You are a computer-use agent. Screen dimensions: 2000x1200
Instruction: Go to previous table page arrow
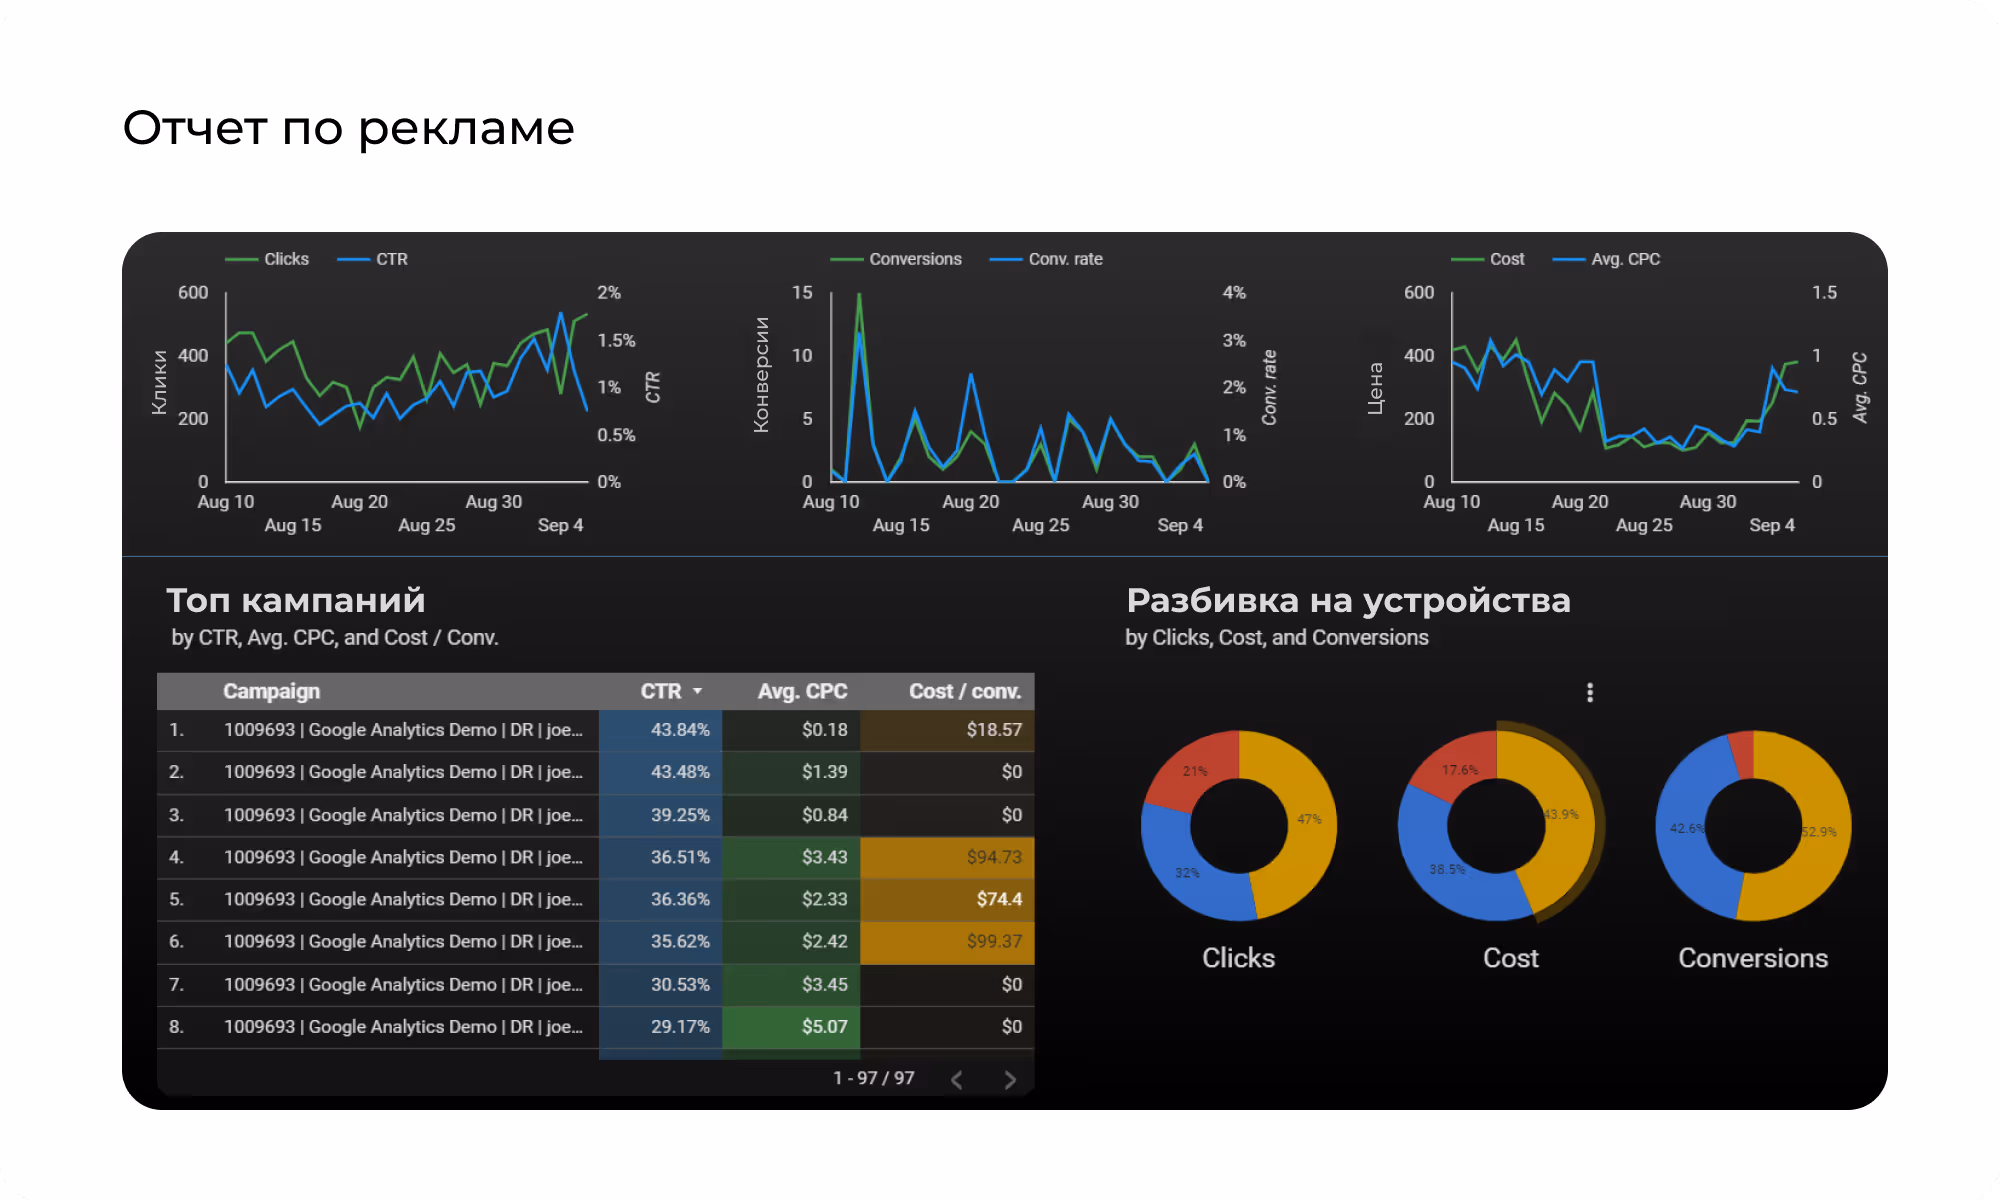coord(957,1080)
